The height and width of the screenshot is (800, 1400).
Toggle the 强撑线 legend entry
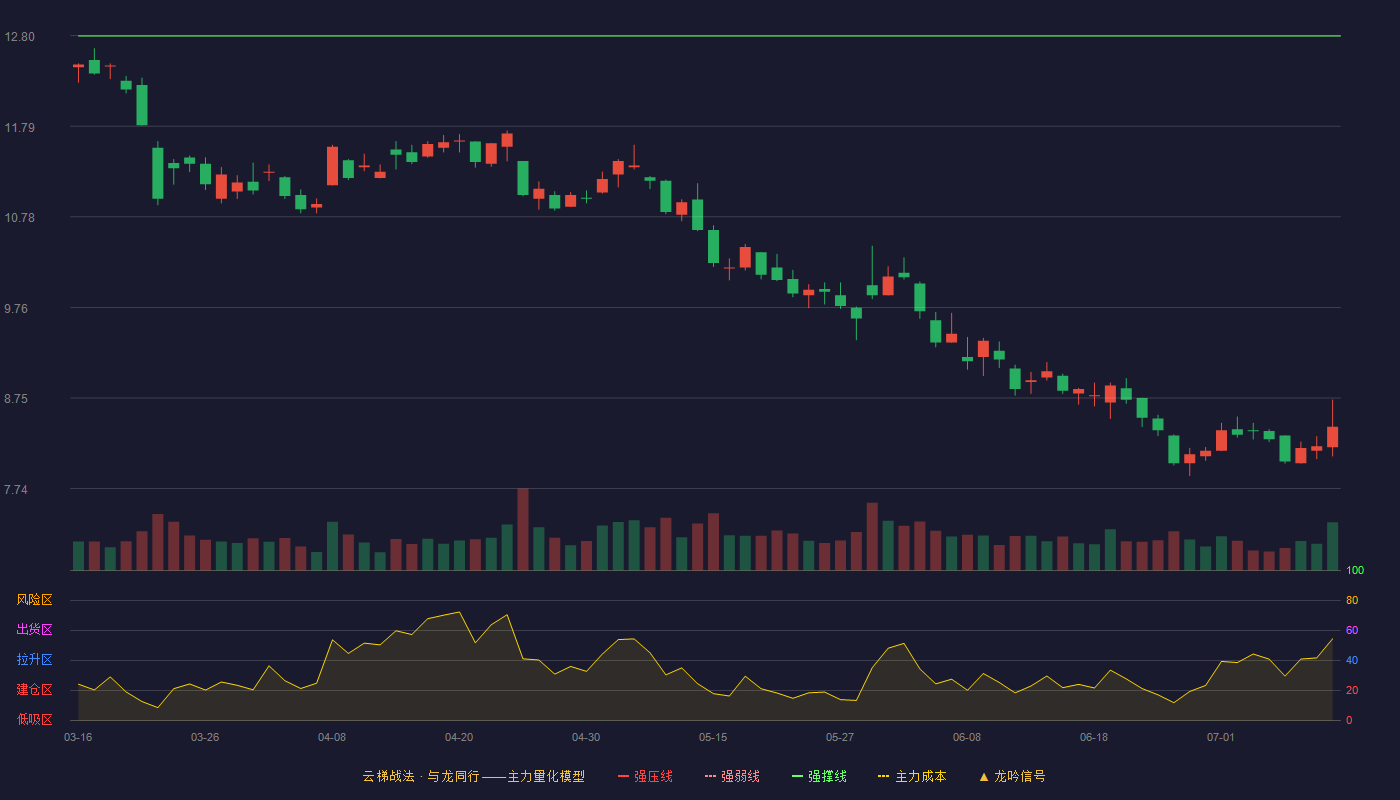819,776
